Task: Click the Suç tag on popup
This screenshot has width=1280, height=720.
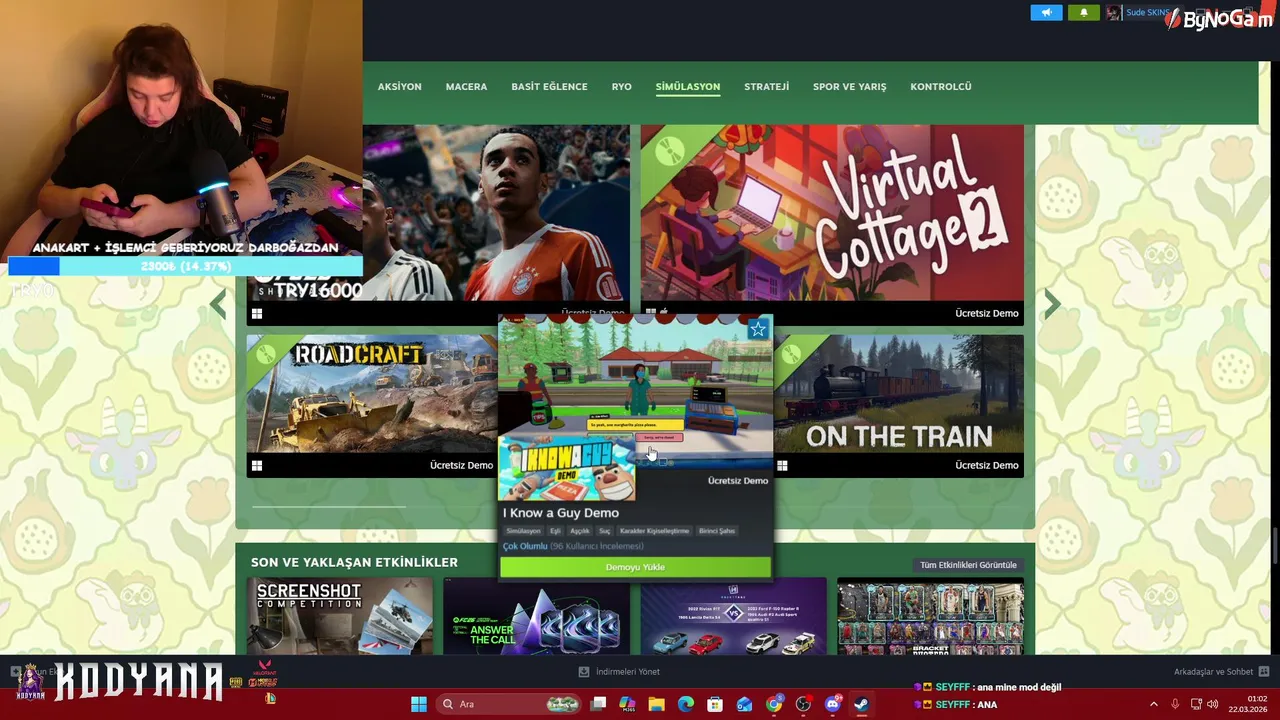Action: click(604, 531)
